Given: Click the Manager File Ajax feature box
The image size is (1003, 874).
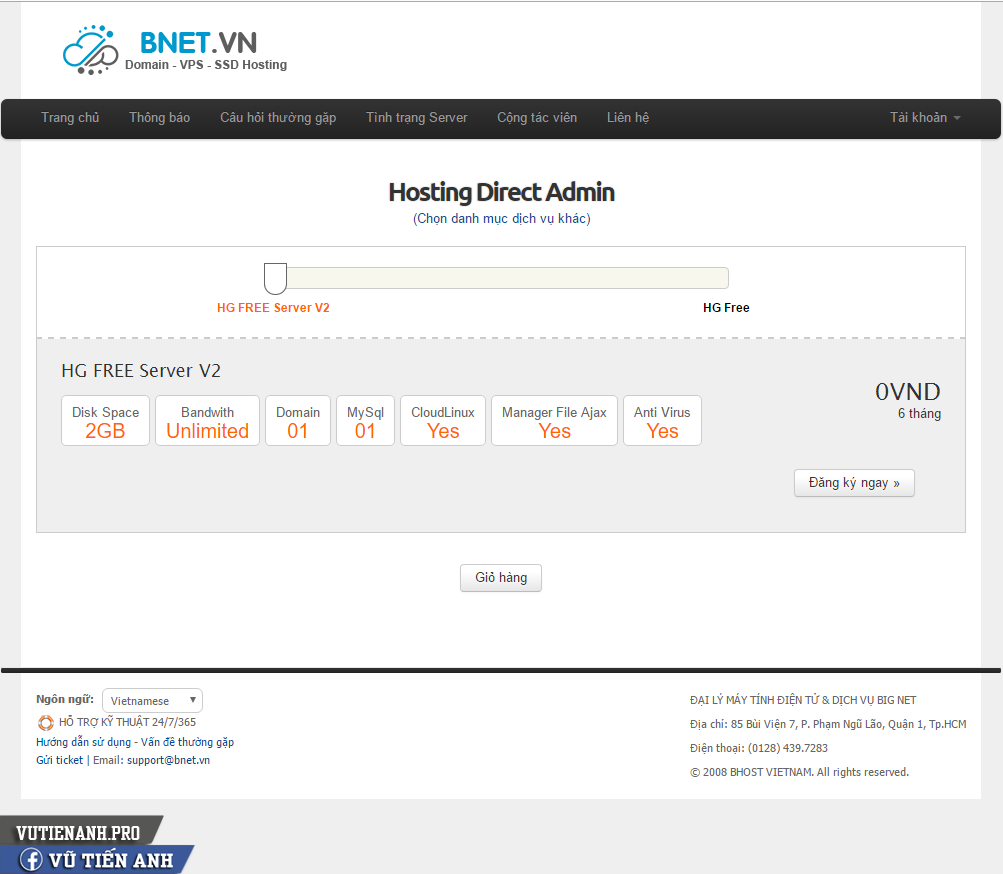Looking at the screenshot, I should [x=554, y=420].
